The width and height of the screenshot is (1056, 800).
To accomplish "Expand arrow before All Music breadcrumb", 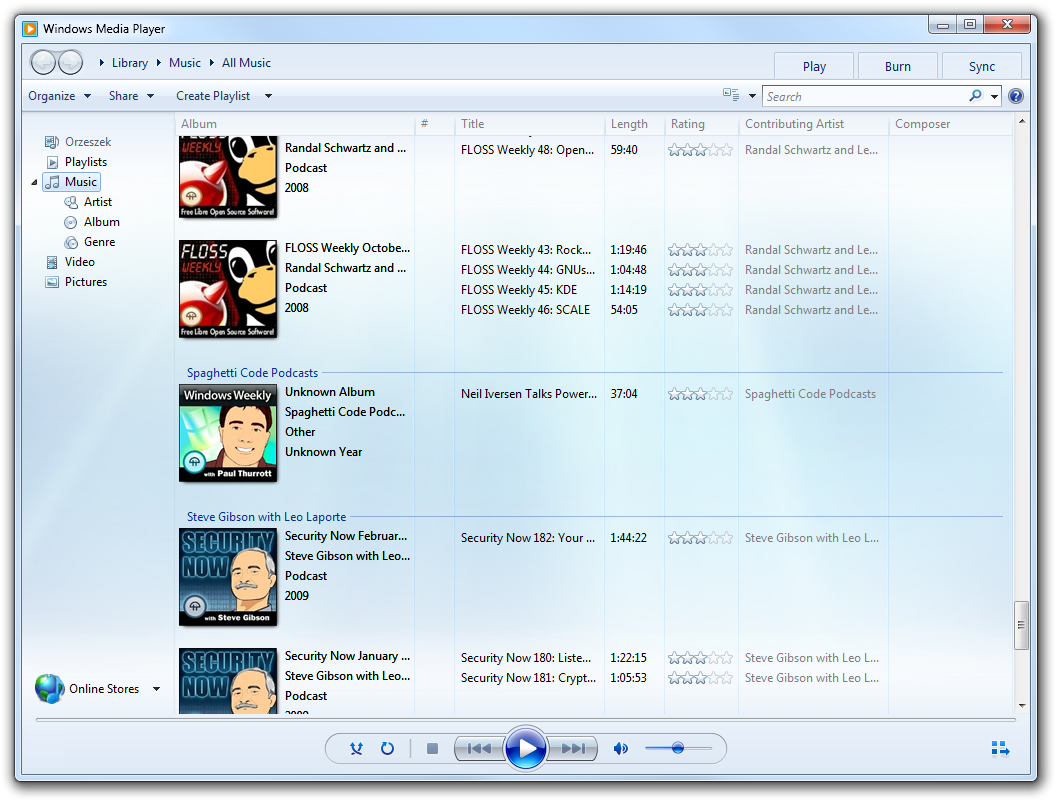I will click(x=211, y=63).
